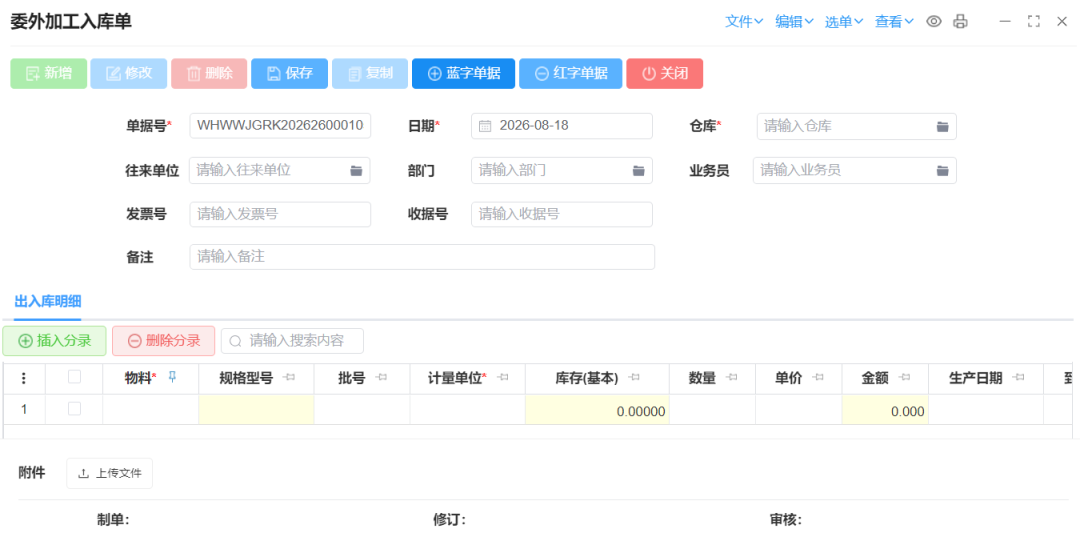Click the 复制 button
This screenshot has width=1080, height=533.
pos(370,74)
